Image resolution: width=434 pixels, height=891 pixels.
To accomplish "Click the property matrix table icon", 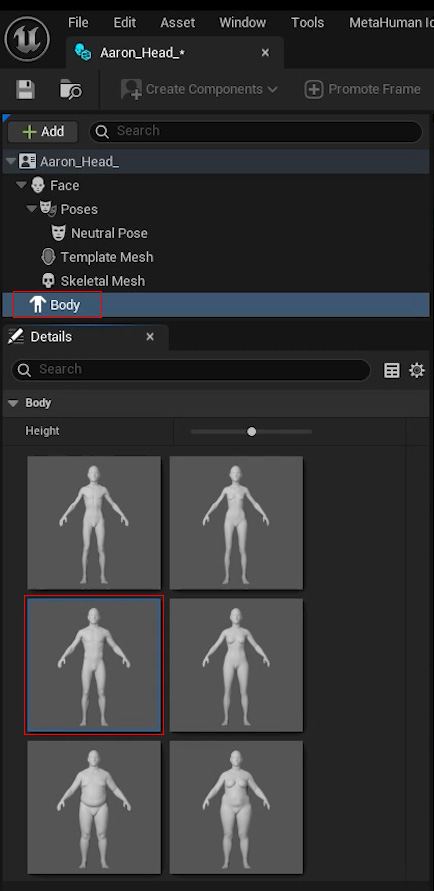I will tap(392, 370).
